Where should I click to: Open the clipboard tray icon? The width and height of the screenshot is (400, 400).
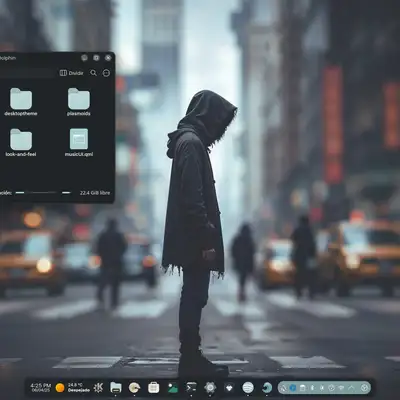[x=302, y=388]
